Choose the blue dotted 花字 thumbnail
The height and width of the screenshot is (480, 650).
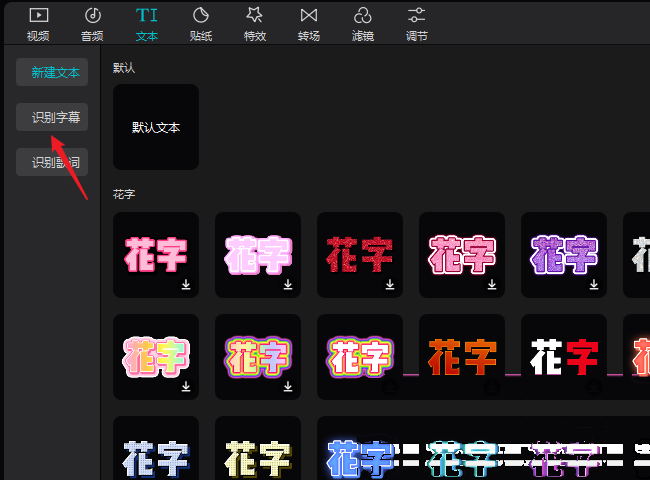click(156, 448)
